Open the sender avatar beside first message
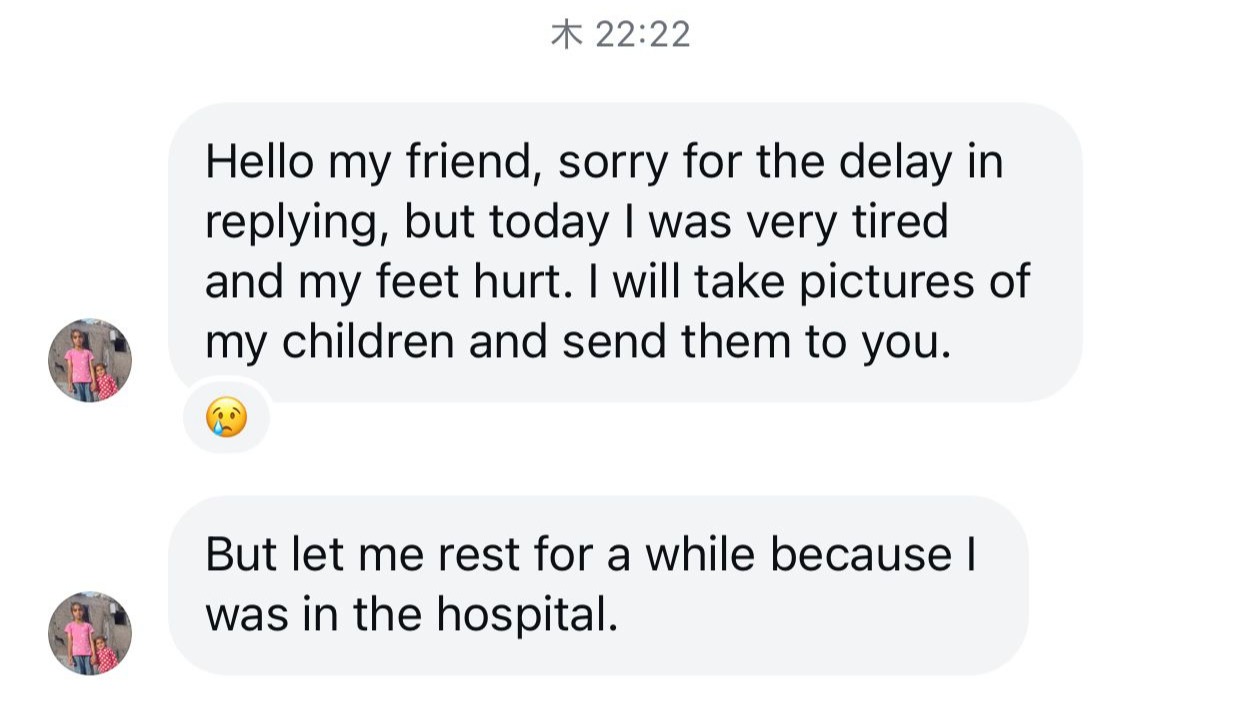1242x701 pixels. click(x=90, y=360)
